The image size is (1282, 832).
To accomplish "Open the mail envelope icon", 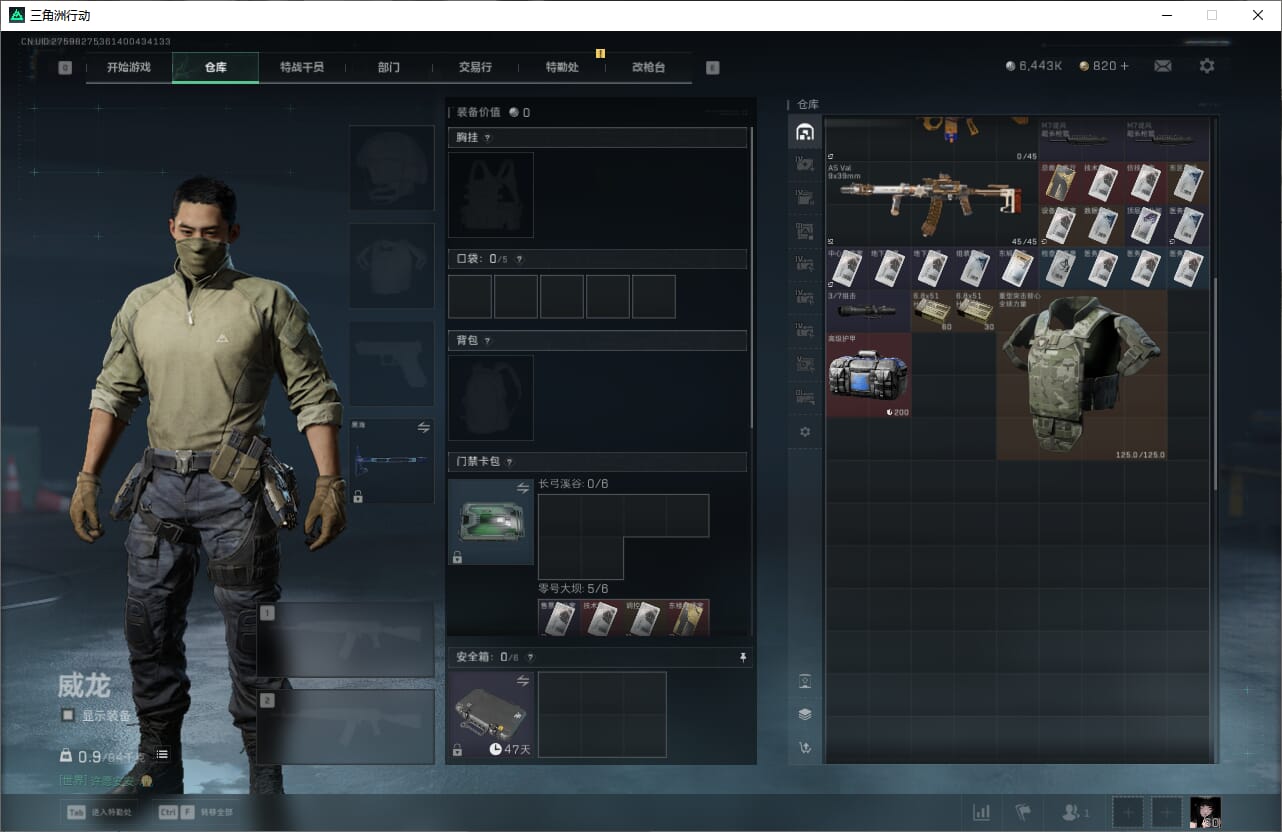I will pyautogui.click(x=1163, y=66).
